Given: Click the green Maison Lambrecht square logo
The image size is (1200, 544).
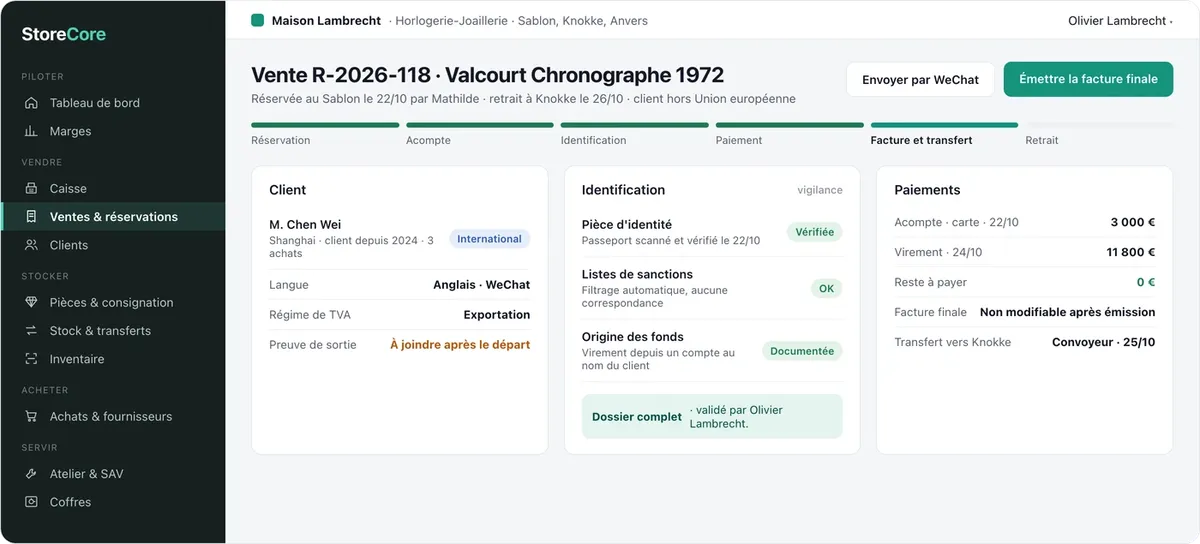Looking at the screenshot, I should tap(258, 20).
